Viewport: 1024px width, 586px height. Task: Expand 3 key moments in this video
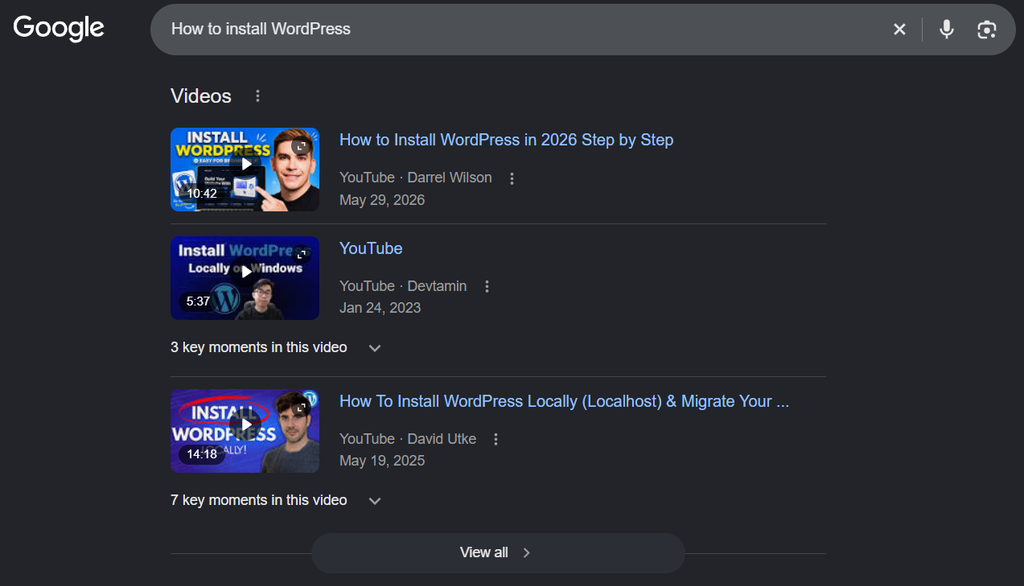point(276,348)
